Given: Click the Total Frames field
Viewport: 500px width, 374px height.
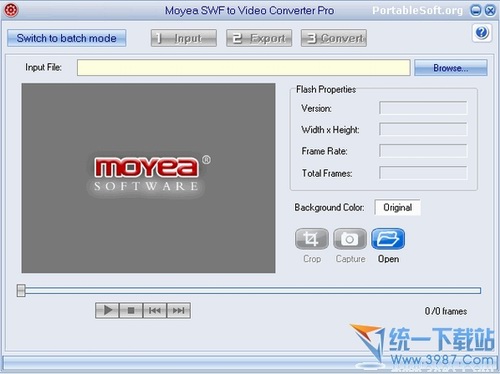Looking at the screenshot, I should coord(423,173).
